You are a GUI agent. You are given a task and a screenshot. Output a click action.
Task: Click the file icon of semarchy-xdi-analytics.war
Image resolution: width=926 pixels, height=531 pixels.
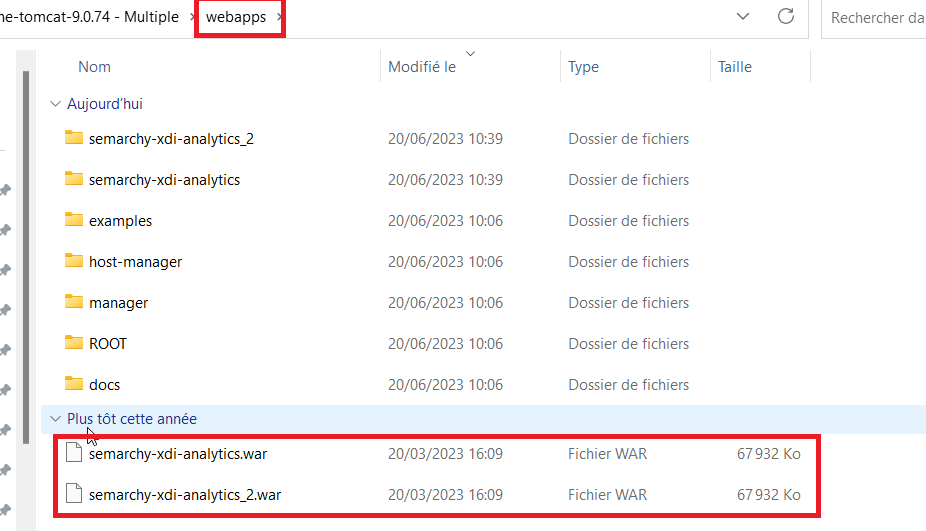(x=74, y=452)
